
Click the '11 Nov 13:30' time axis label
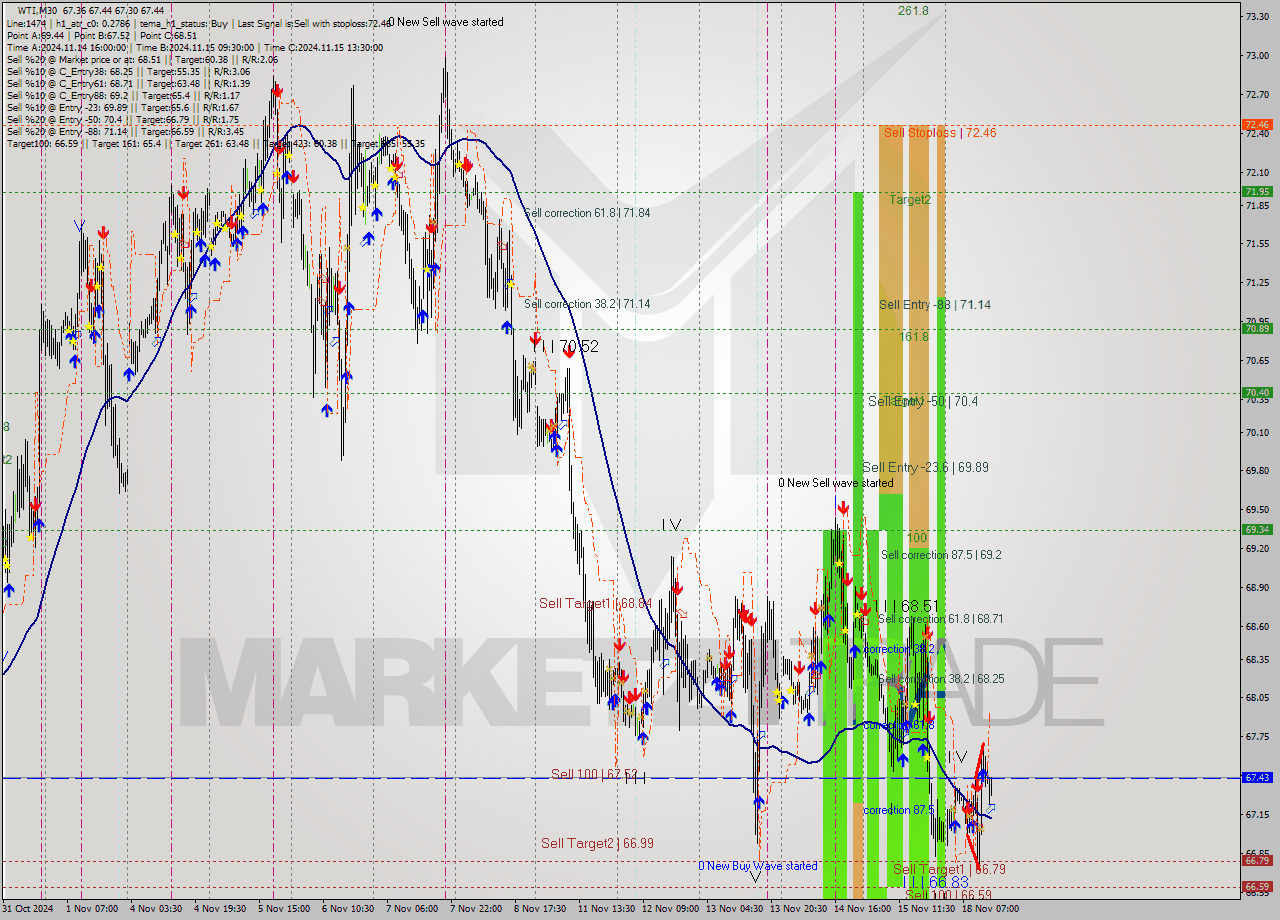pos(606,908)
